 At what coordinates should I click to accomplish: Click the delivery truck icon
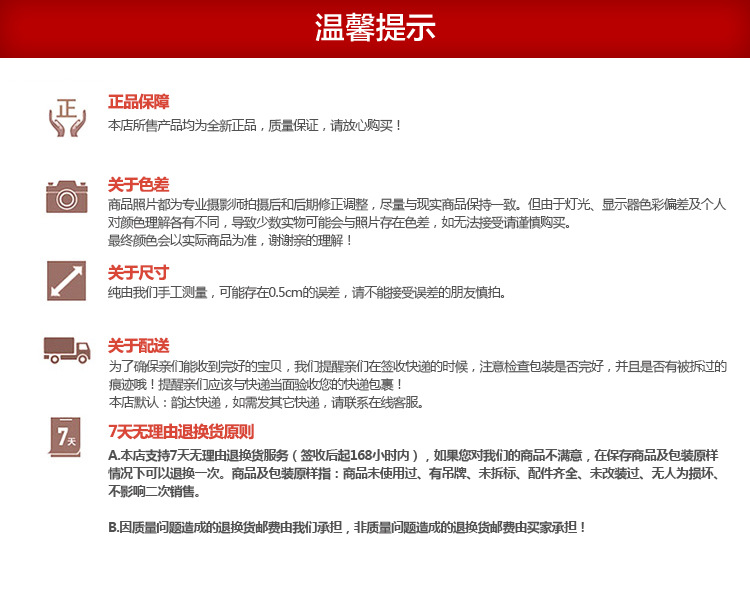click(67, 350)
